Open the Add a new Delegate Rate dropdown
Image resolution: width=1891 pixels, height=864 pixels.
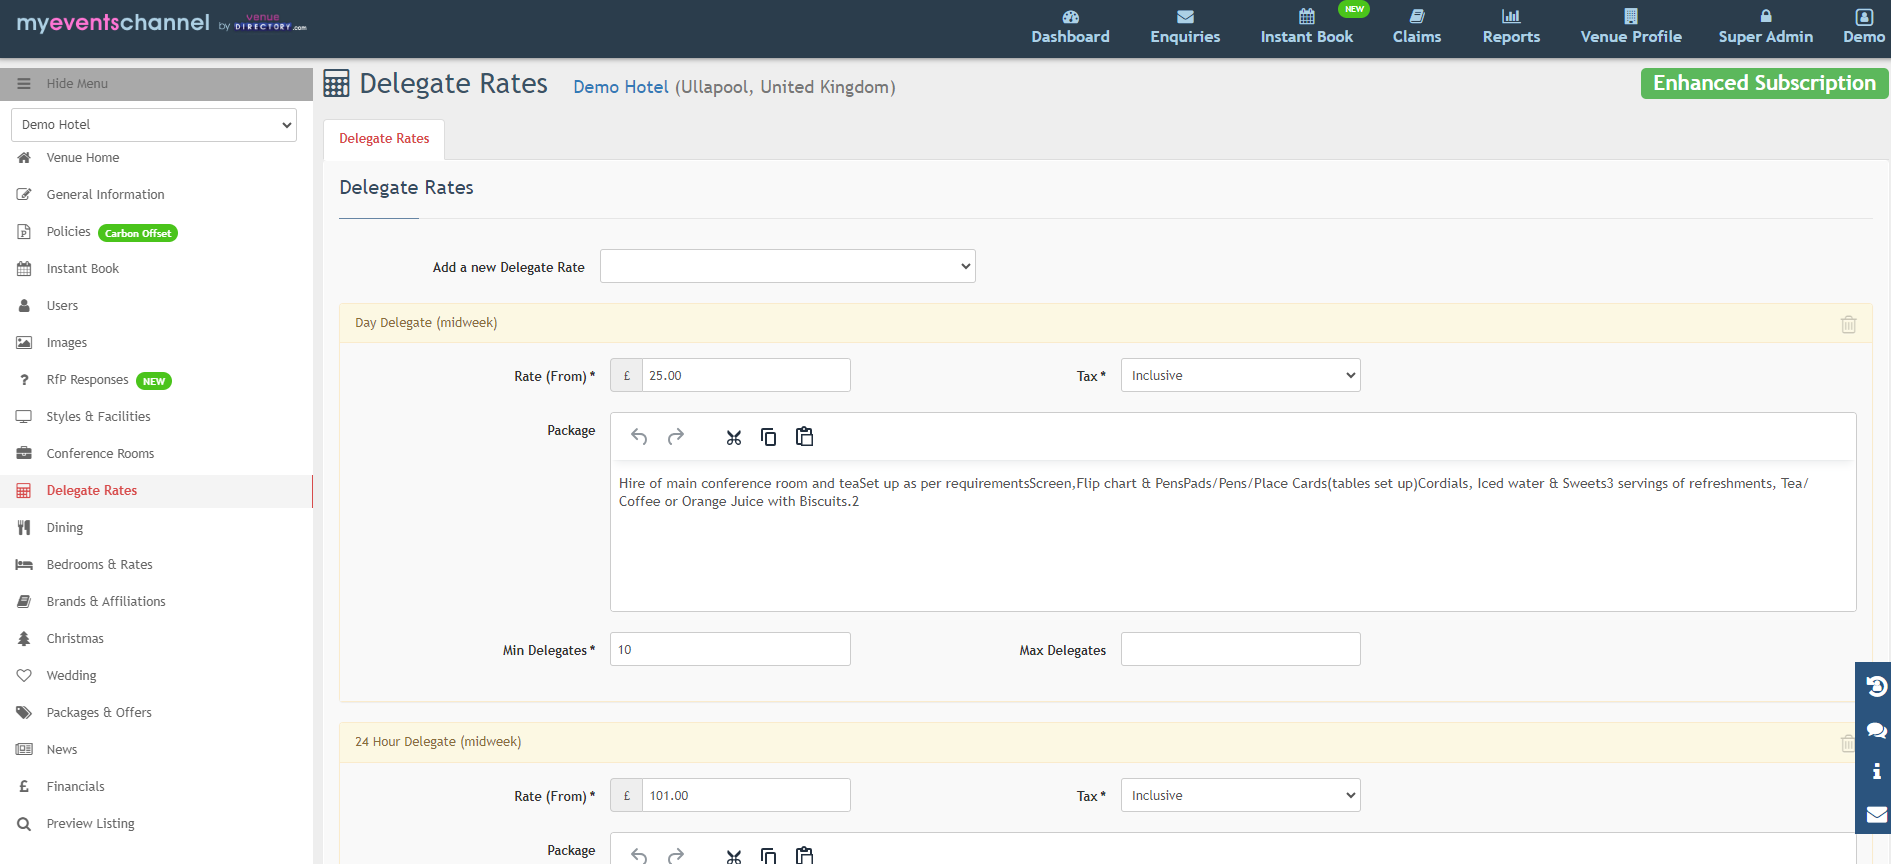[787, 266]
